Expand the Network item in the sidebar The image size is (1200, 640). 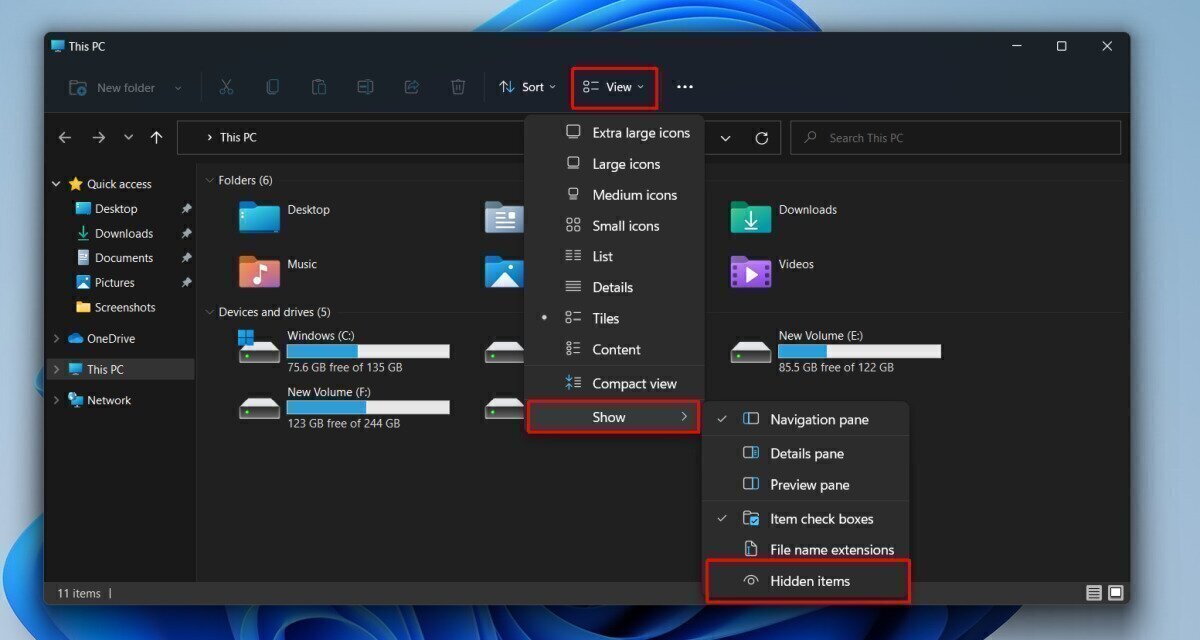pos(57,399)
